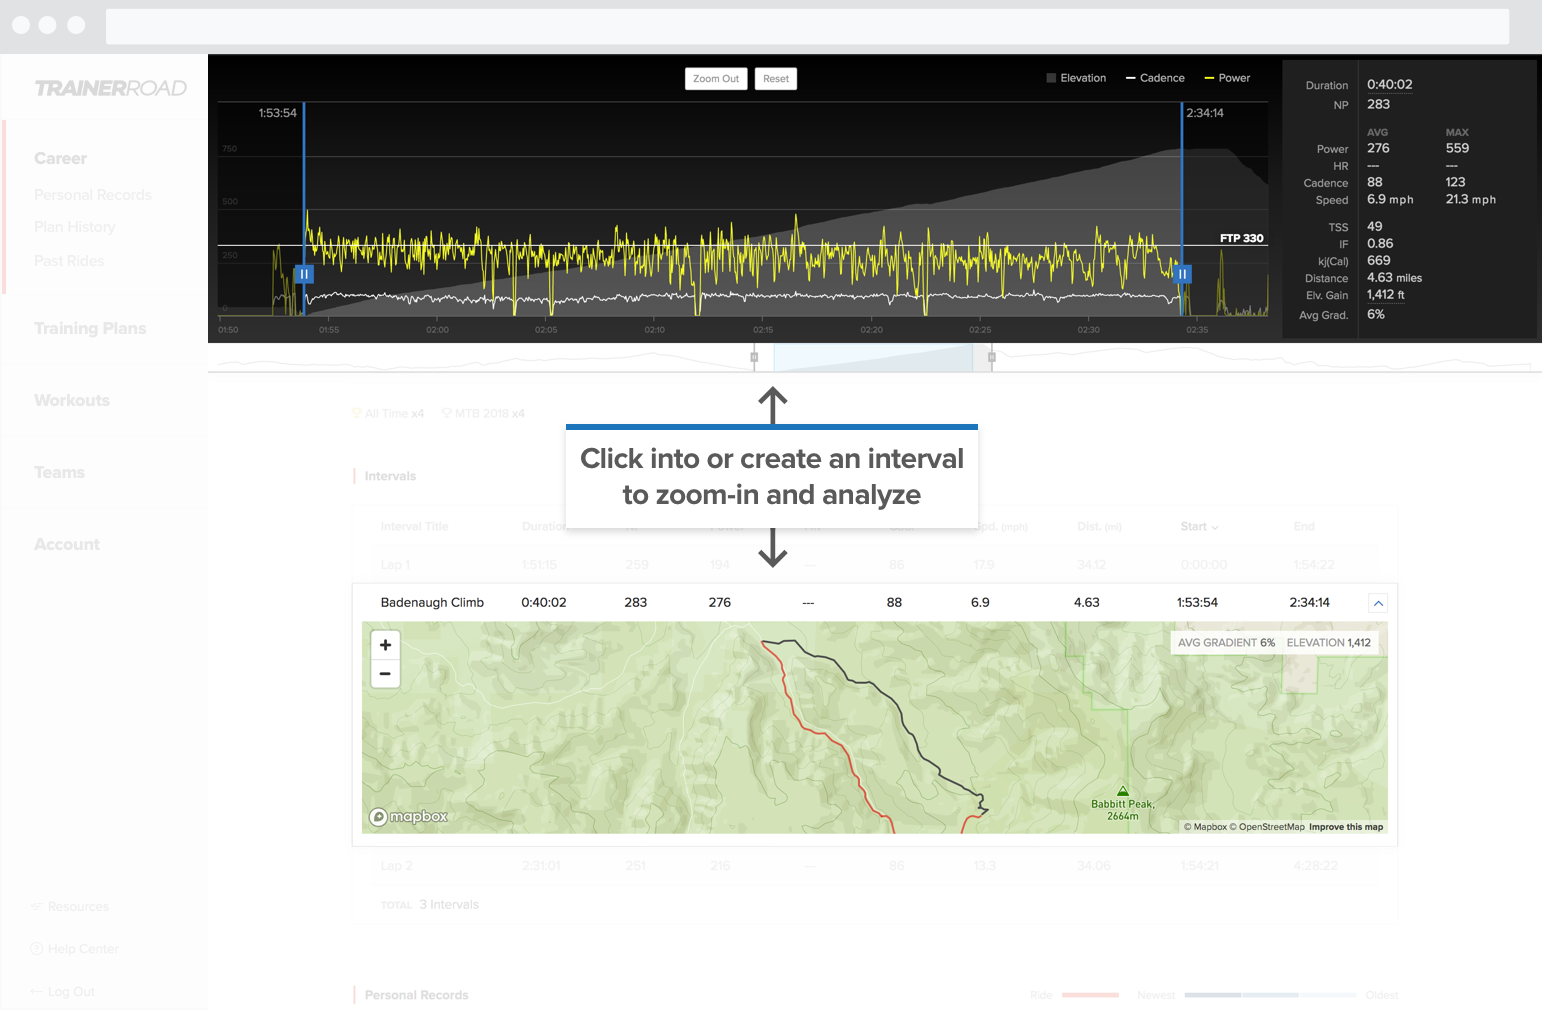The height and width of the screenshot is (1010, 1542).
Task: Open the OpenStreetMap attribution link
Action: (x=1267, y=827)
